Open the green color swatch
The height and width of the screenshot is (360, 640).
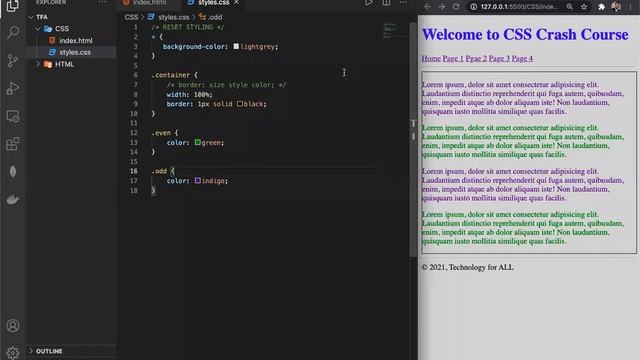pos(198,142)
